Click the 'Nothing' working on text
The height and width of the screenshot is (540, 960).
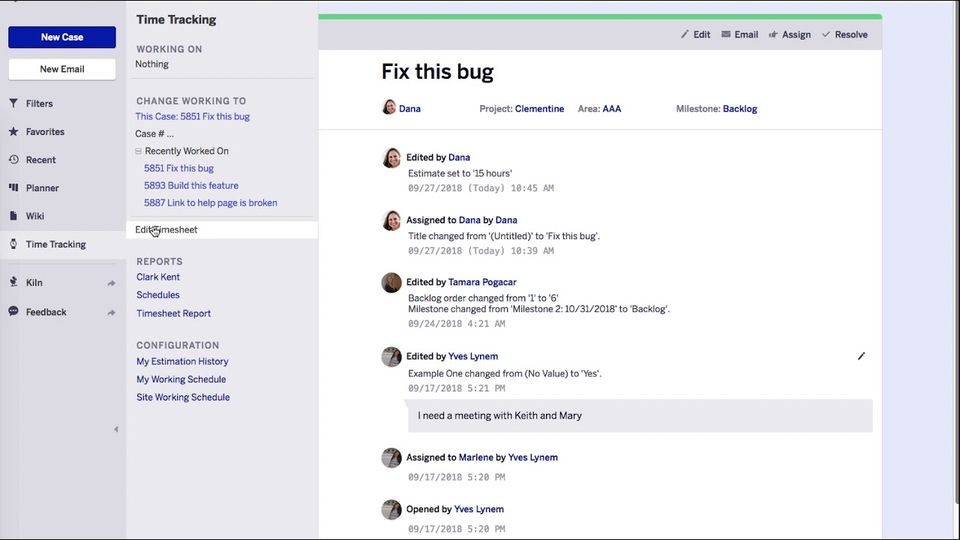pyautogui.click(x=152, y=64)
